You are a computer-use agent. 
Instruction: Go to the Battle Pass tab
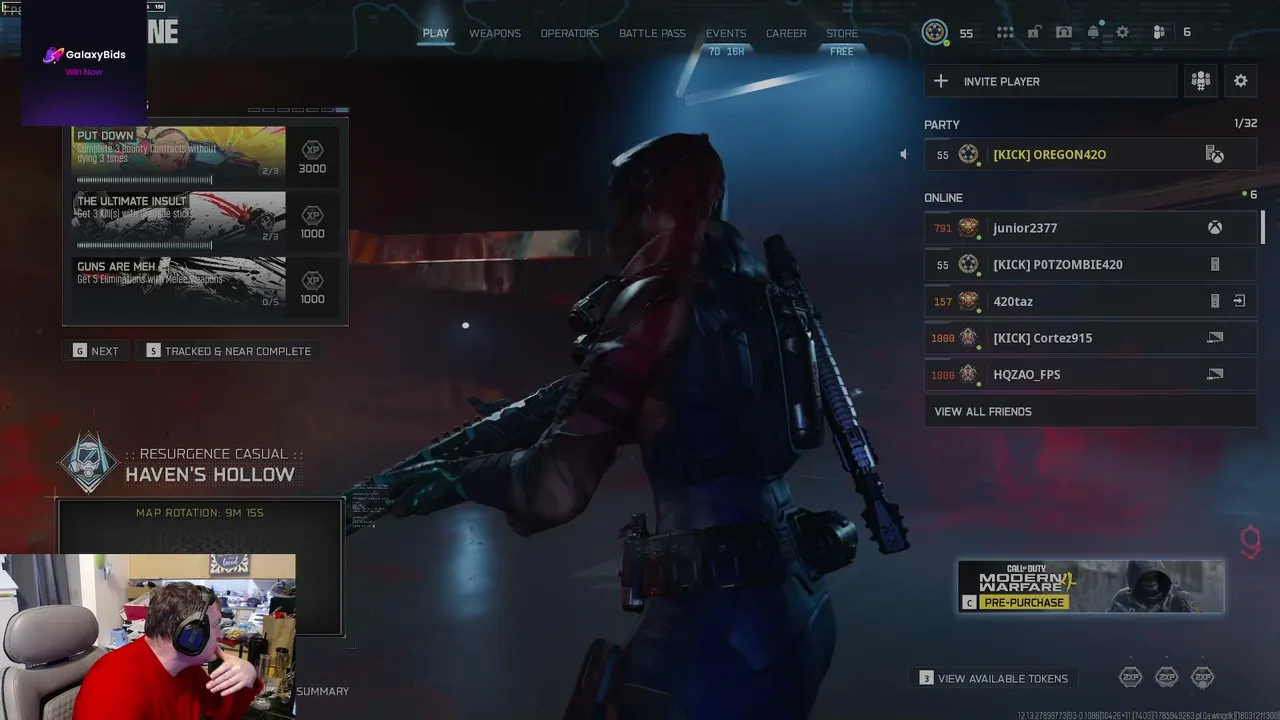(x=652, y=33)
